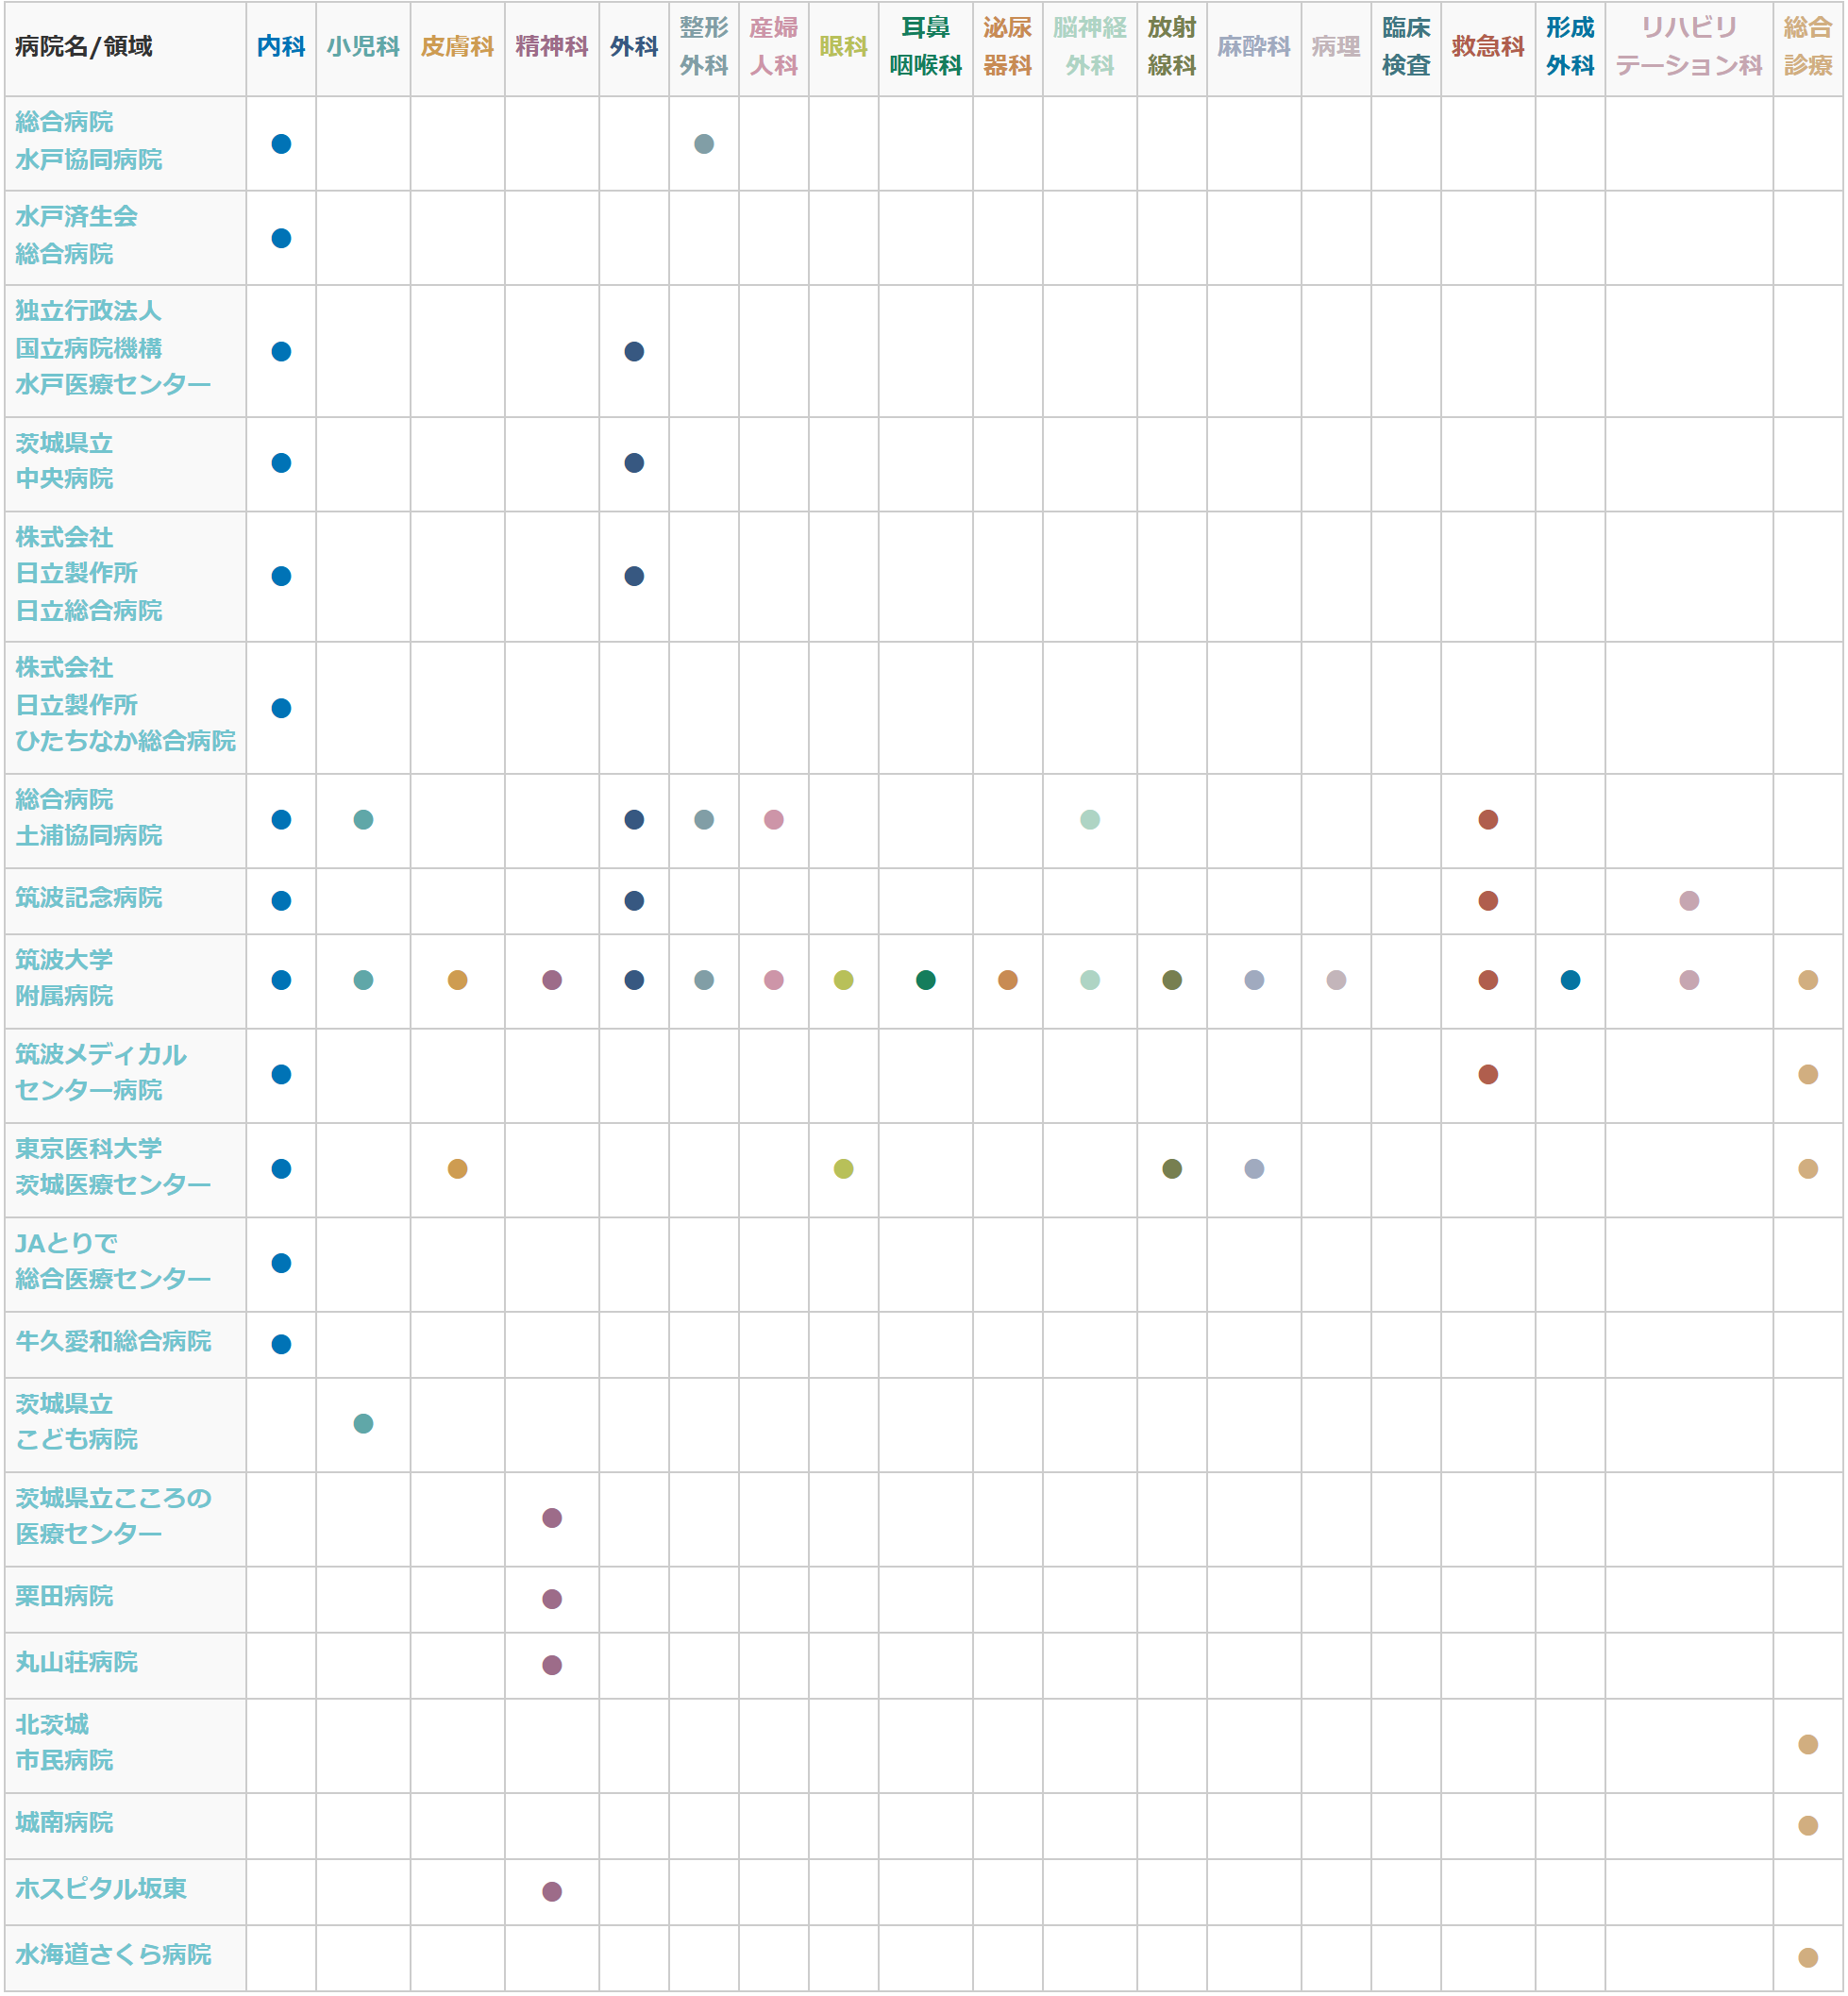
Task: Click リハビリテーション科 dot for 筑波記念病院
Action: tap(1689, 901)
